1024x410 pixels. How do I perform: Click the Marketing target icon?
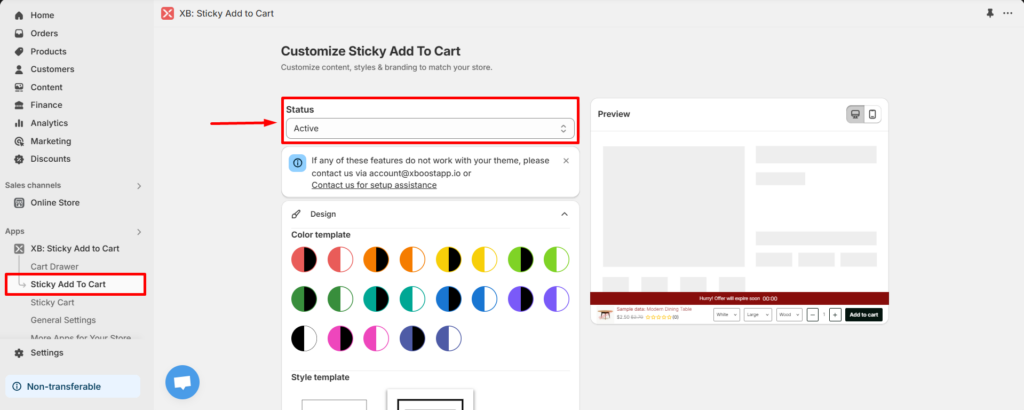coord(19,141)
